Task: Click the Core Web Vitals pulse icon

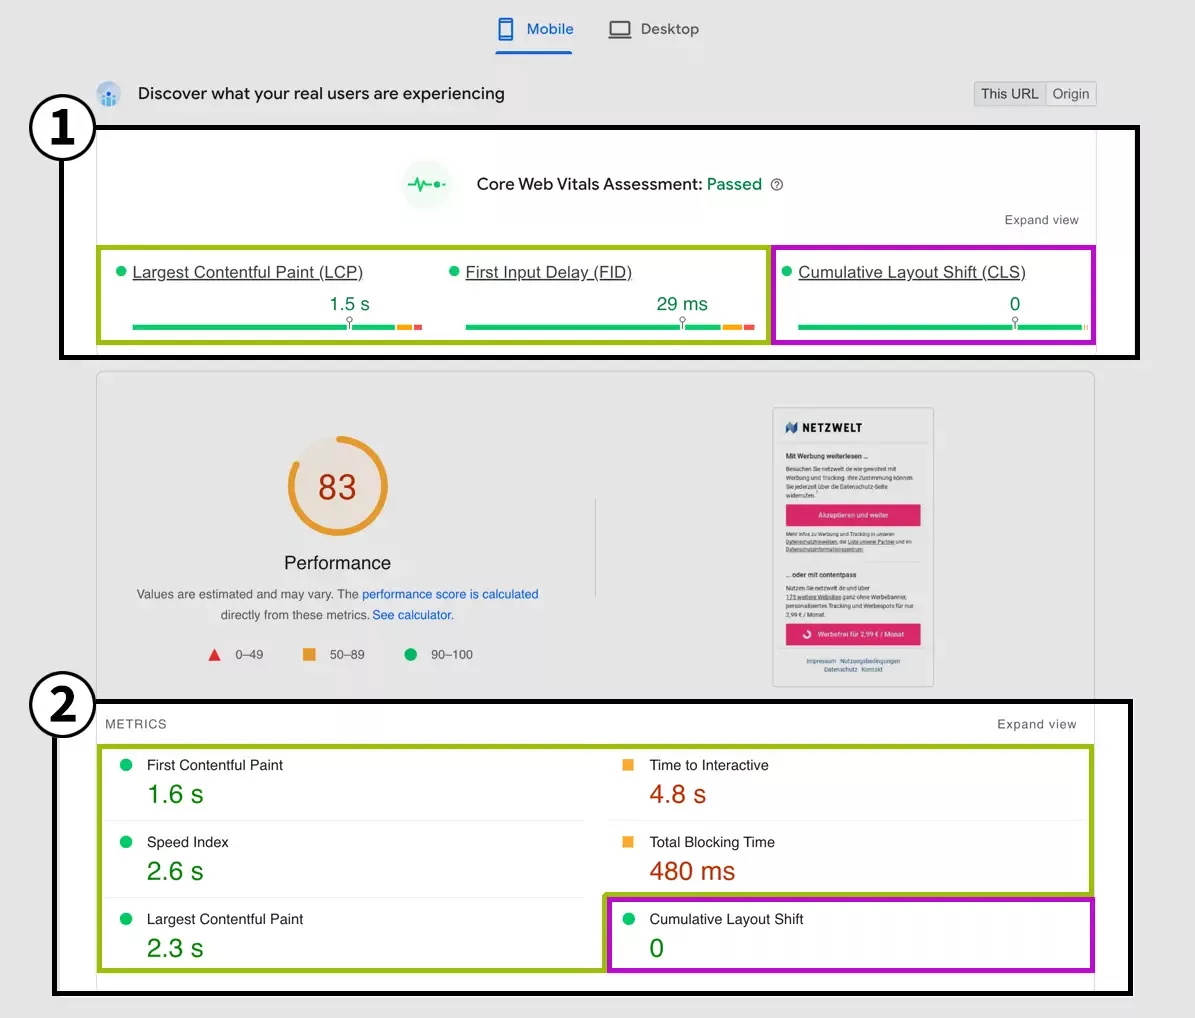Action: tap(426, 185)
